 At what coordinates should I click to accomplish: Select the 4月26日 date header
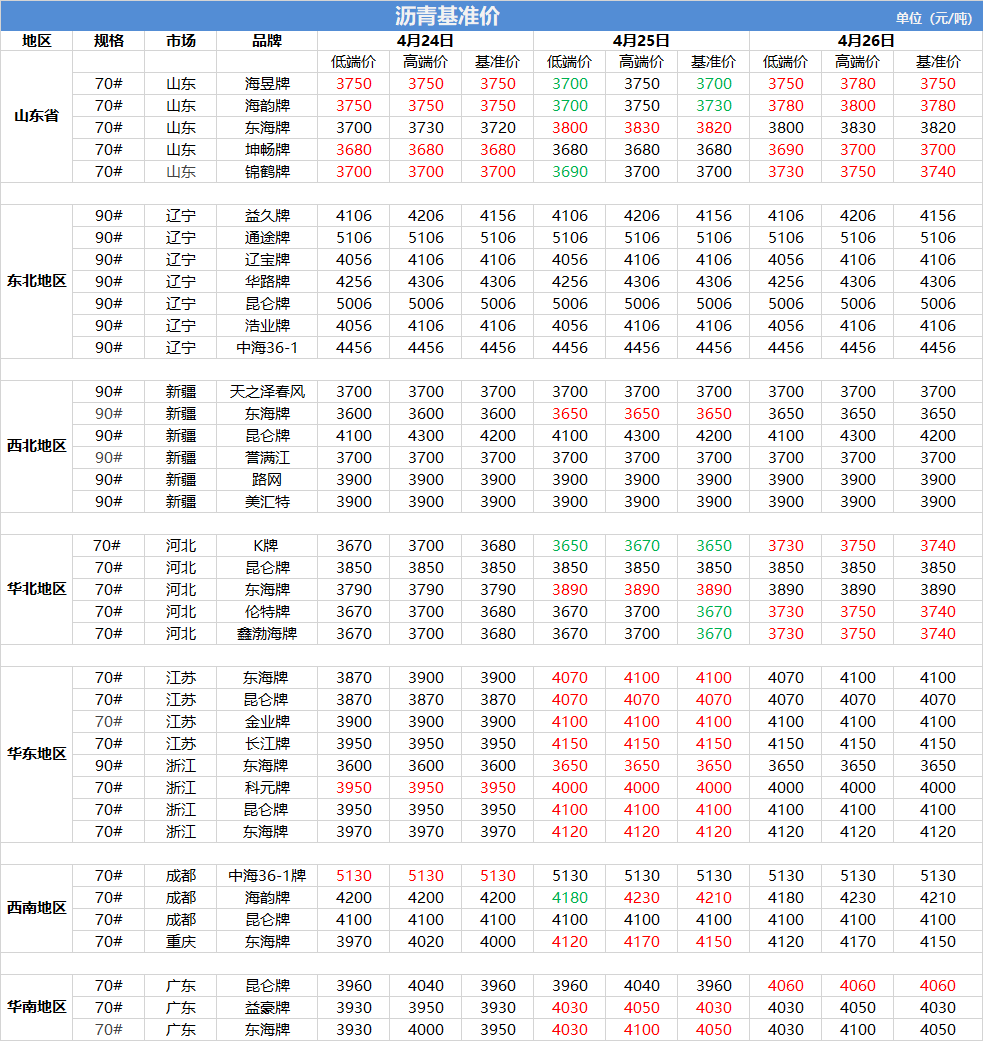pos(865,41)
